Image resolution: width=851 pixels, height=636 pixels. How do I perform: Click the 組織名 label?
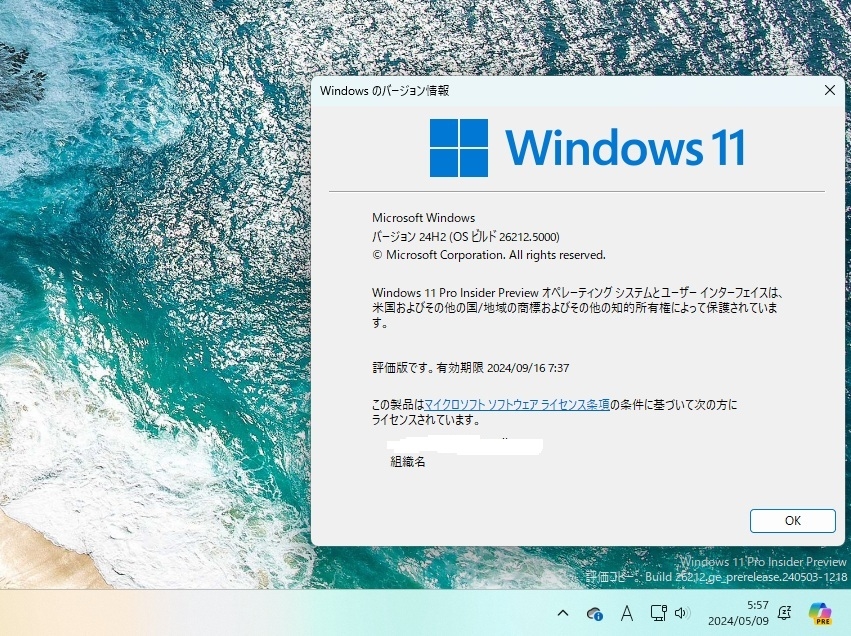[x=408, y=462]
